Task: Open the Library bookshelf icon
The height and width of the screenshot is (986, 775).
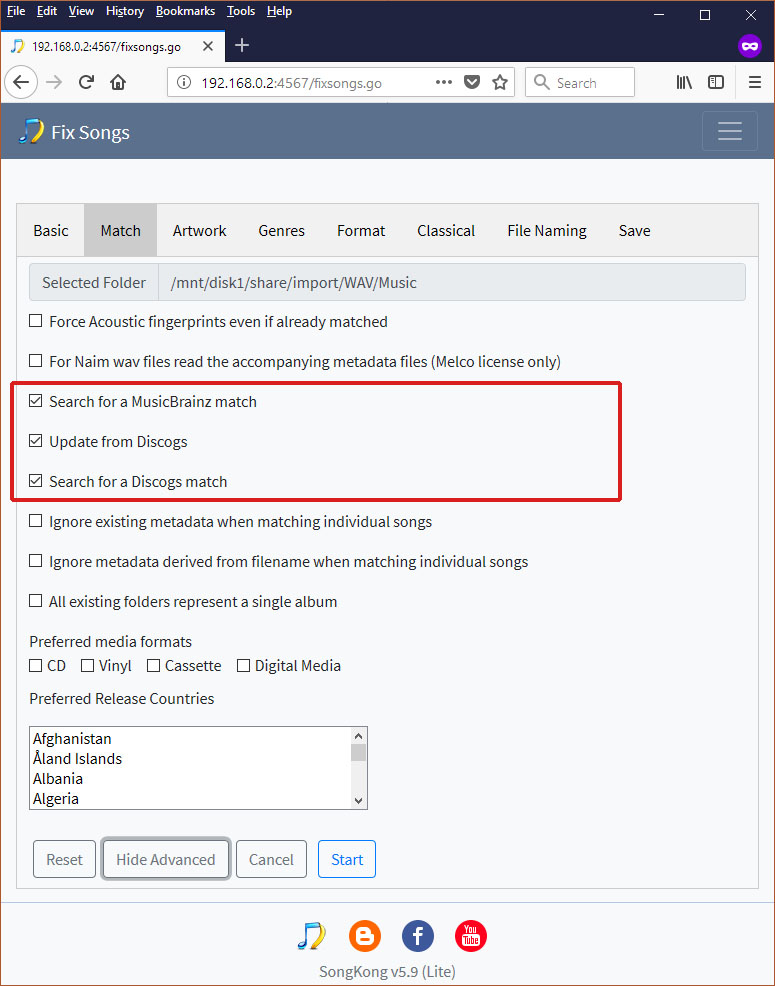Action: (684, 82)
